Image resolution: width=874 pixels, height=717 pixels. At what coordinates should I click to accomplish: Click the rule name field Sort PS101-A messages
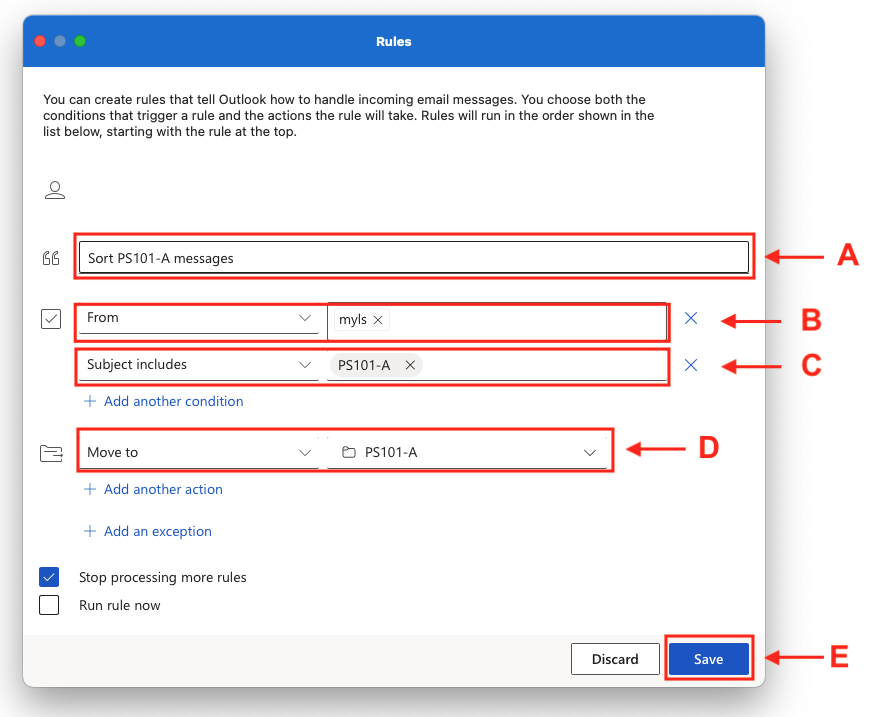click(414, 258)
